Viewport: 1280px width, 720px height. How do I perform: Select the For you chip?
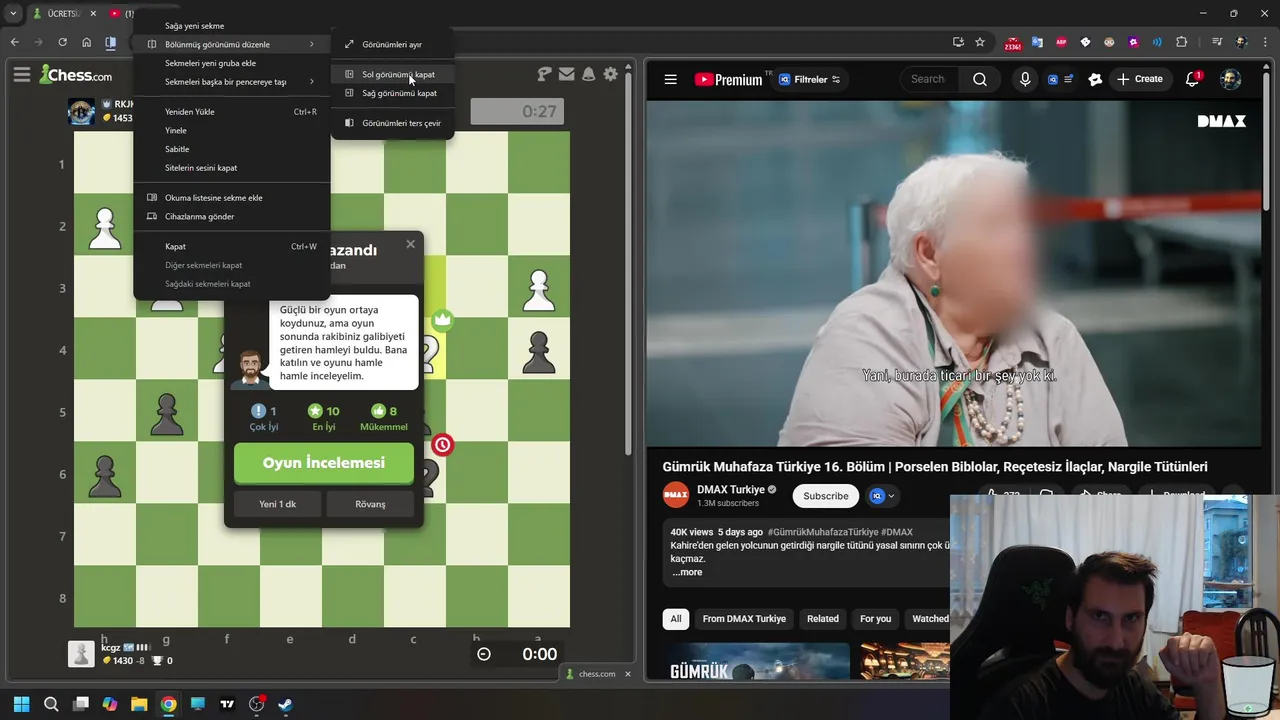coord(875,619)
